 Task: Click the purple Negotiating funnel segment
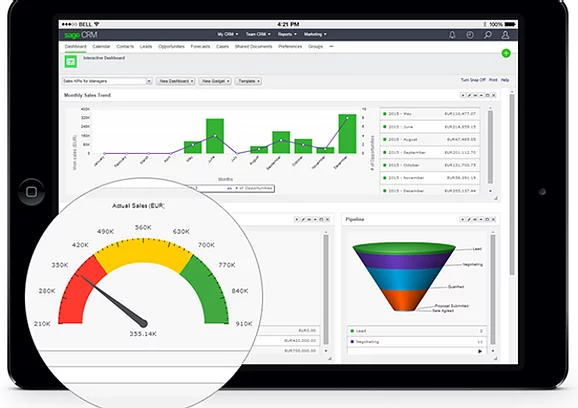coord(404,261)
